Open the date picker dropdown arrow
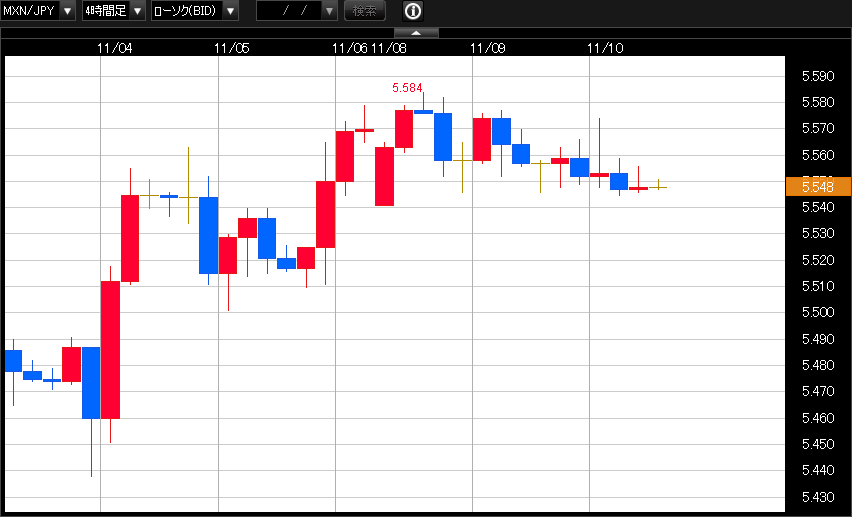 tap(329, 11)
